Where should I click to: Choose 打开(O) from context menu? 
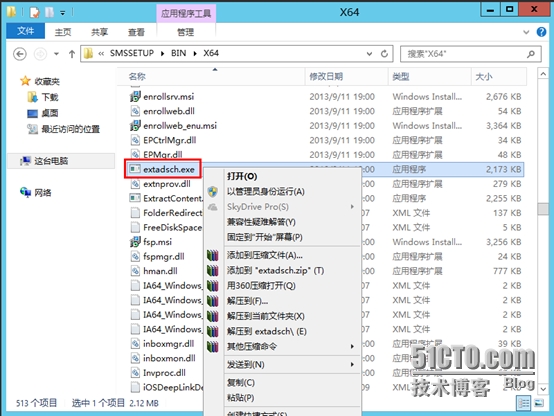click(282, 176)
